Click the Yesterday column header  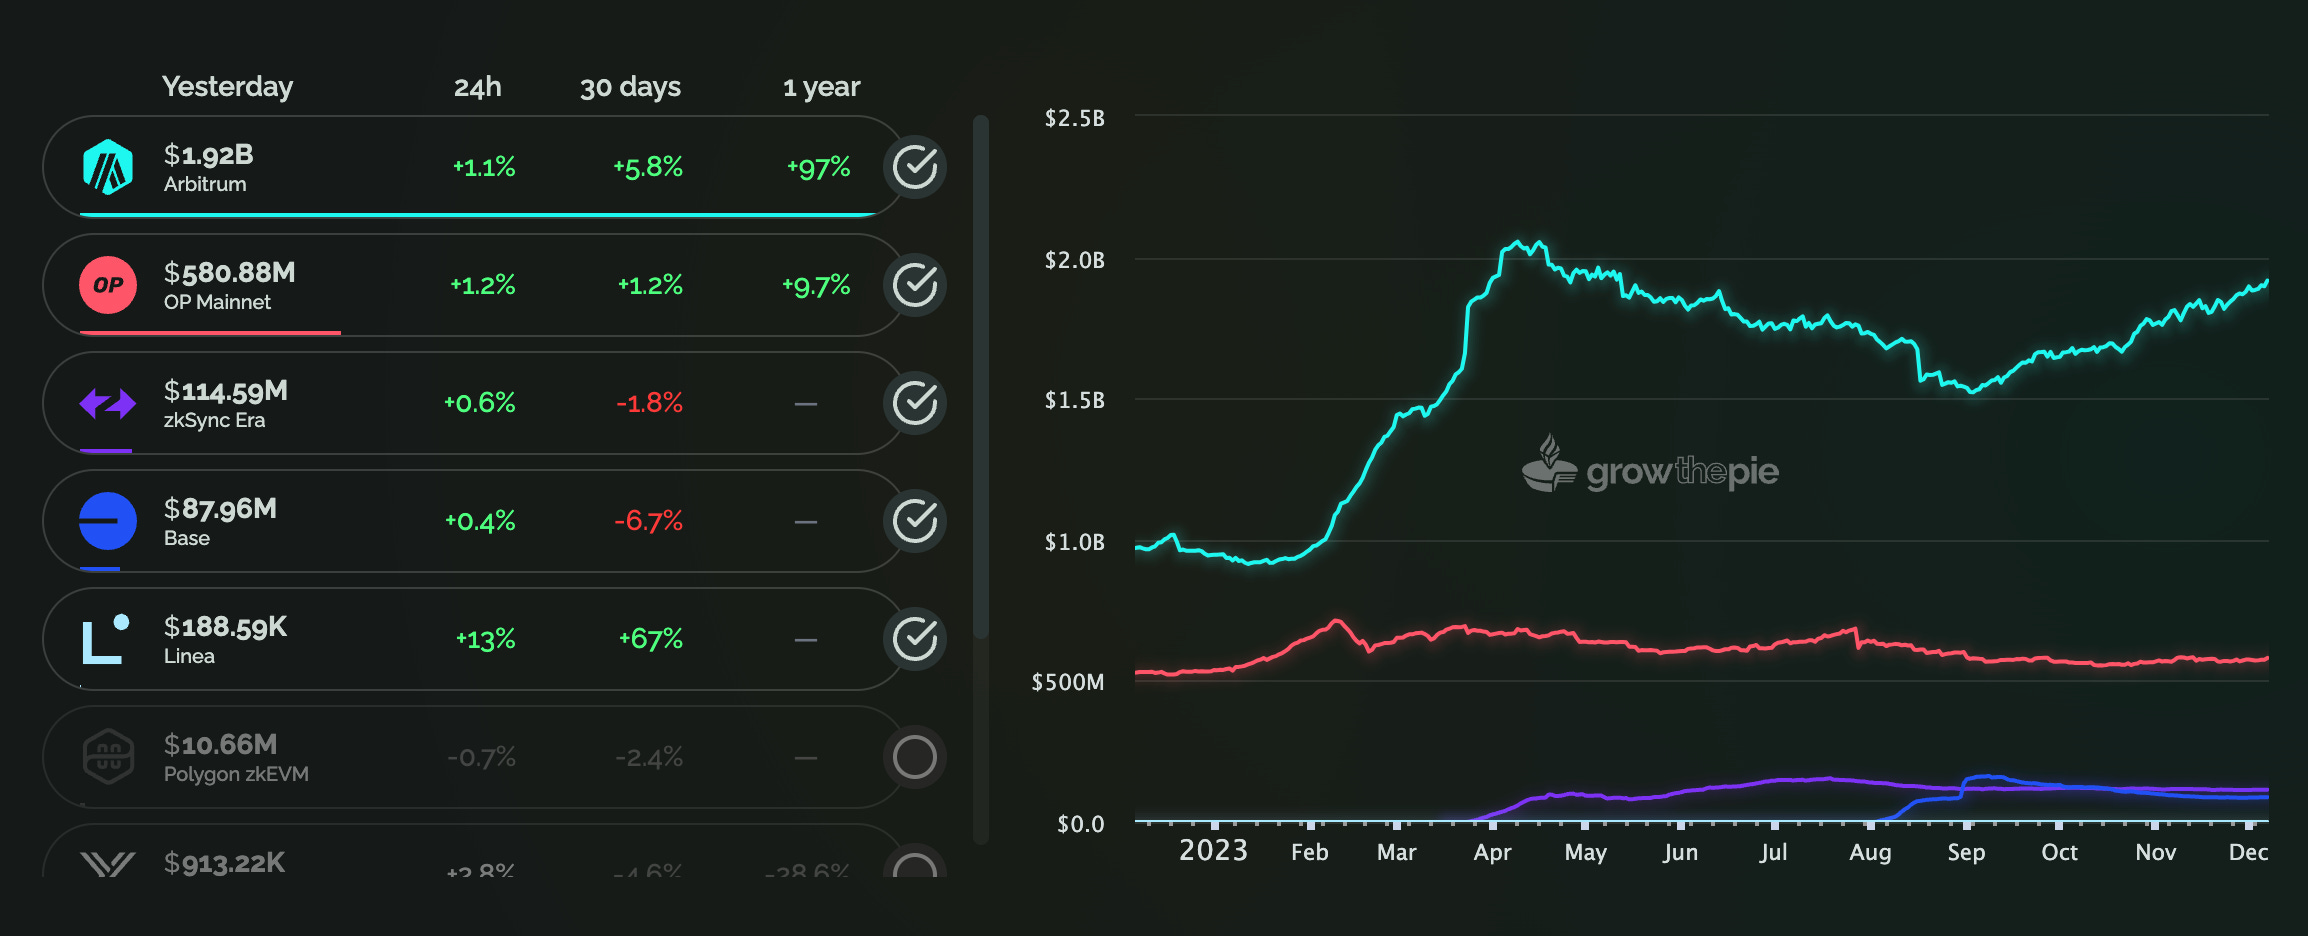228,87
